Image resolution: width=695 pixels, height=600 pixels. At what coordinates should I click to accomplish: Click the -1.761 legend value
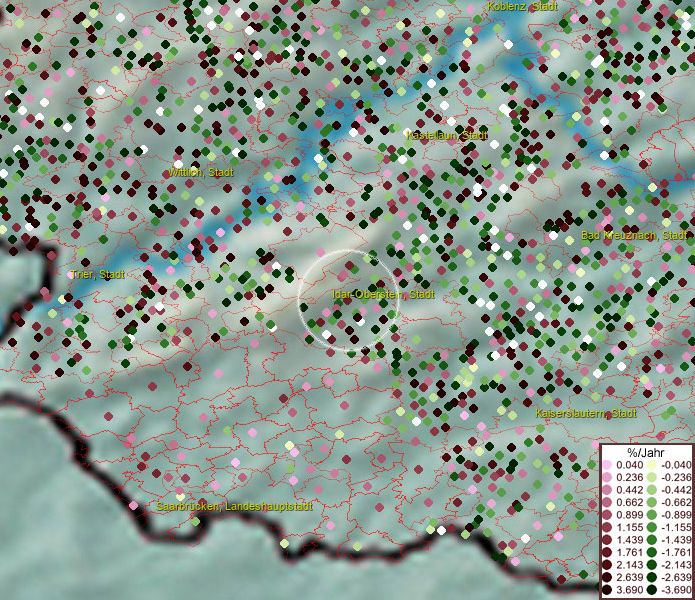coord(676,553)
